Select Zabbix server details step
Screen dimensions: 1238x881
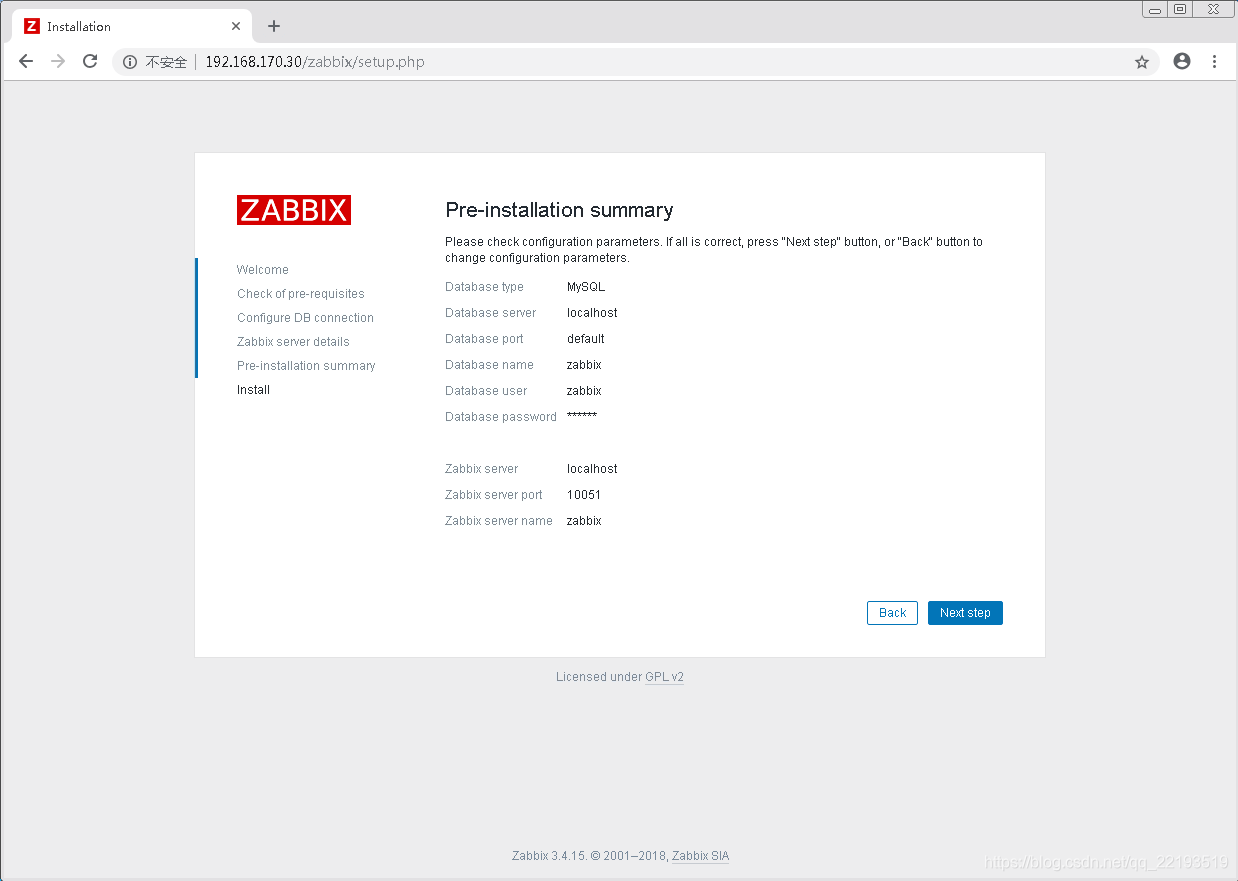pos(293,342)
